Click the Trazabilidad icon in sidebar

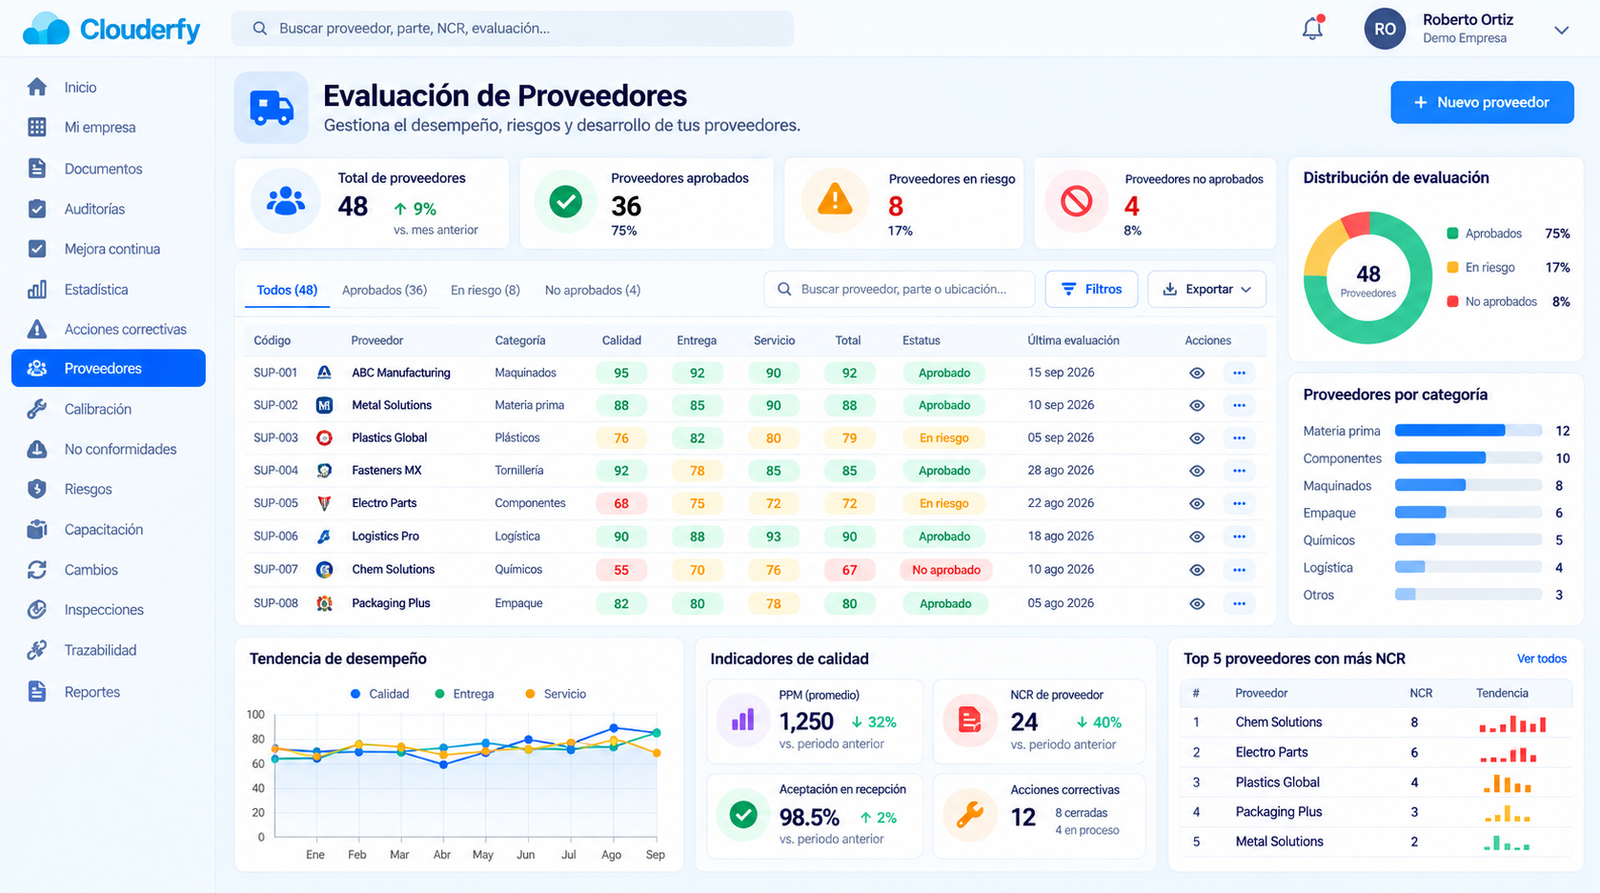(37, 650)
